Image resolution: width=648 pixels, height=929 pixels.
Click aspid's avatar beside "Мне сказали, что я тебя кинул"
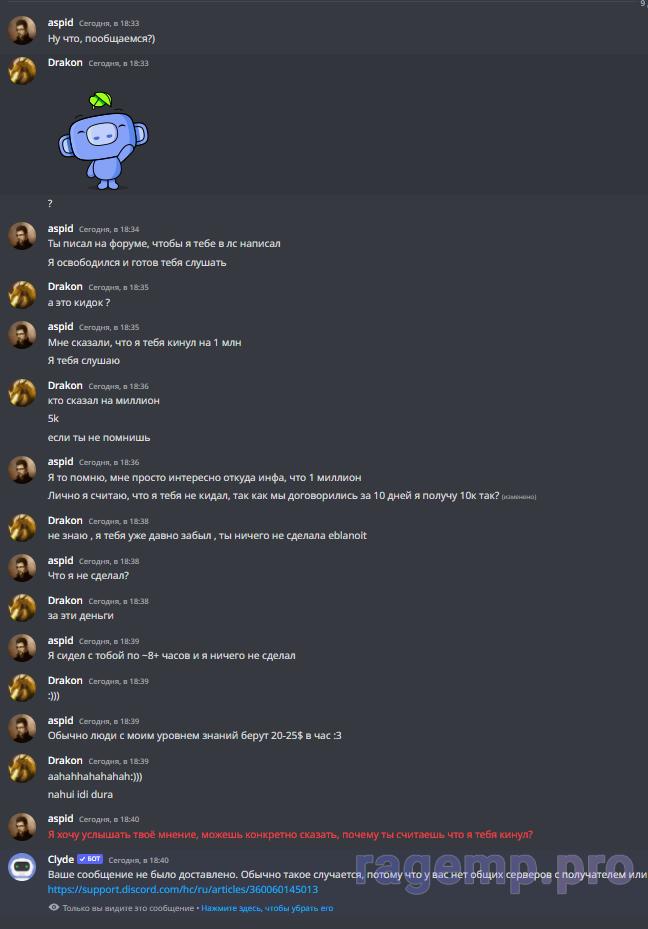22,335
